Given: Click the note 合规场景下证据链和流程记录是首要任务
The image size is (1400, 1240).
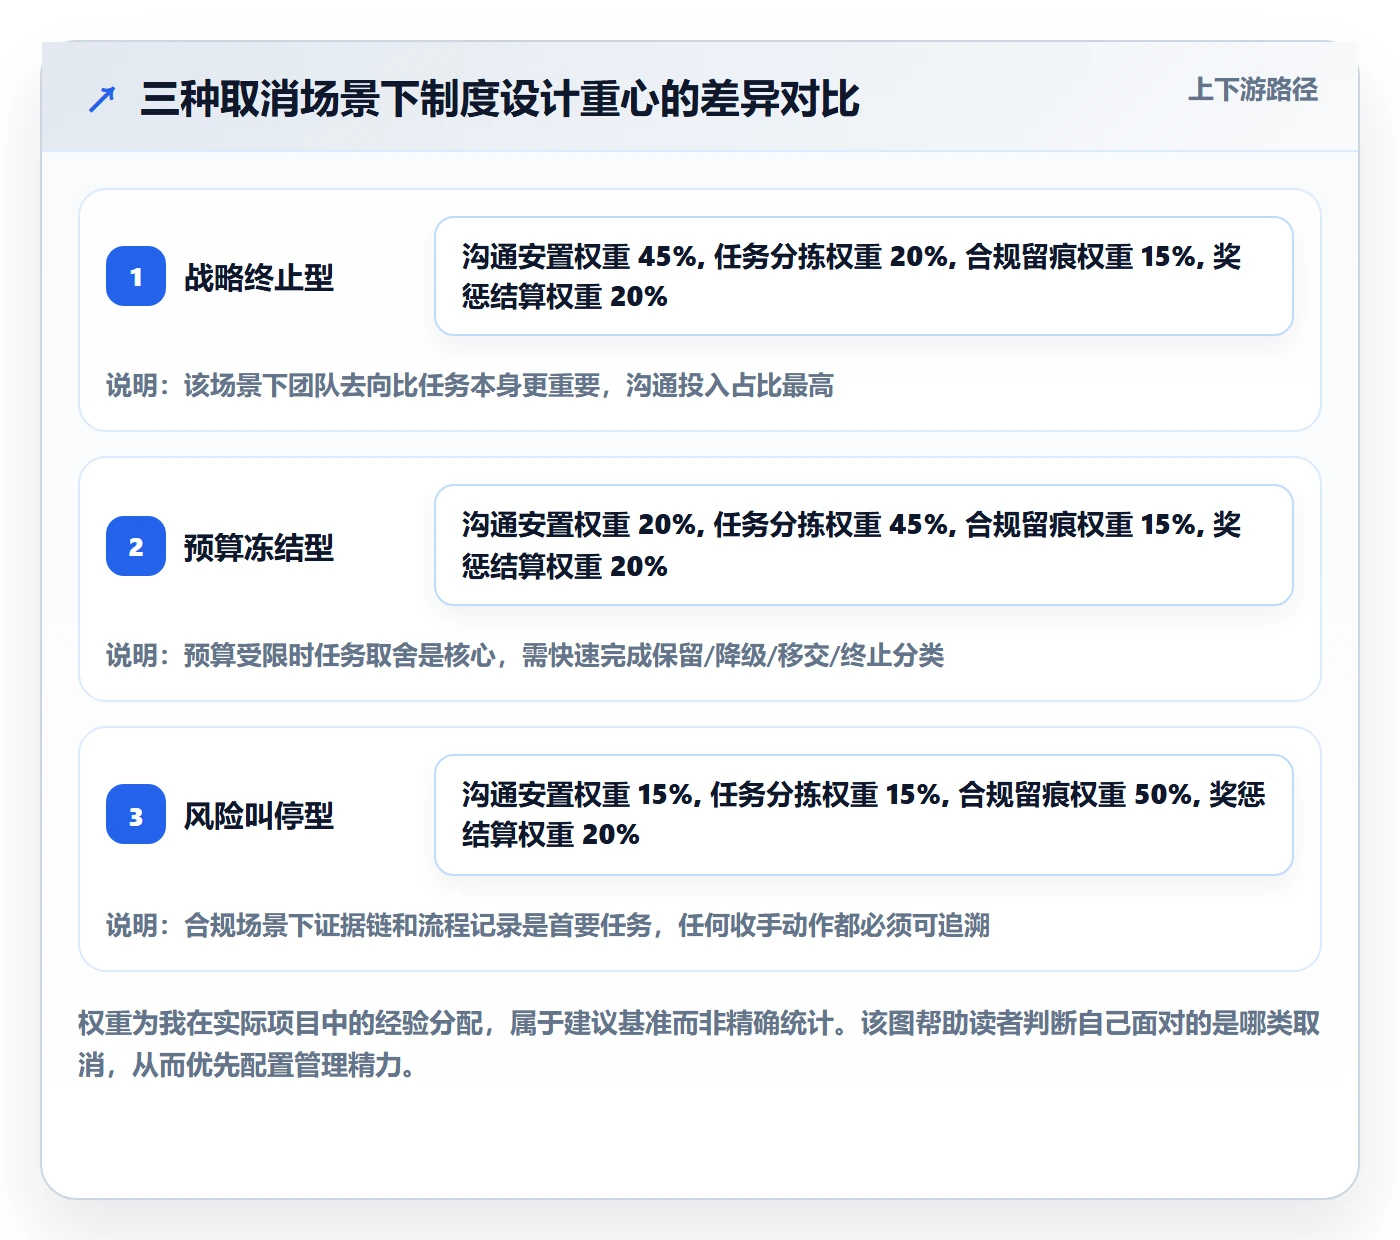Looking at the screenshot, I should tap(548, 925).
